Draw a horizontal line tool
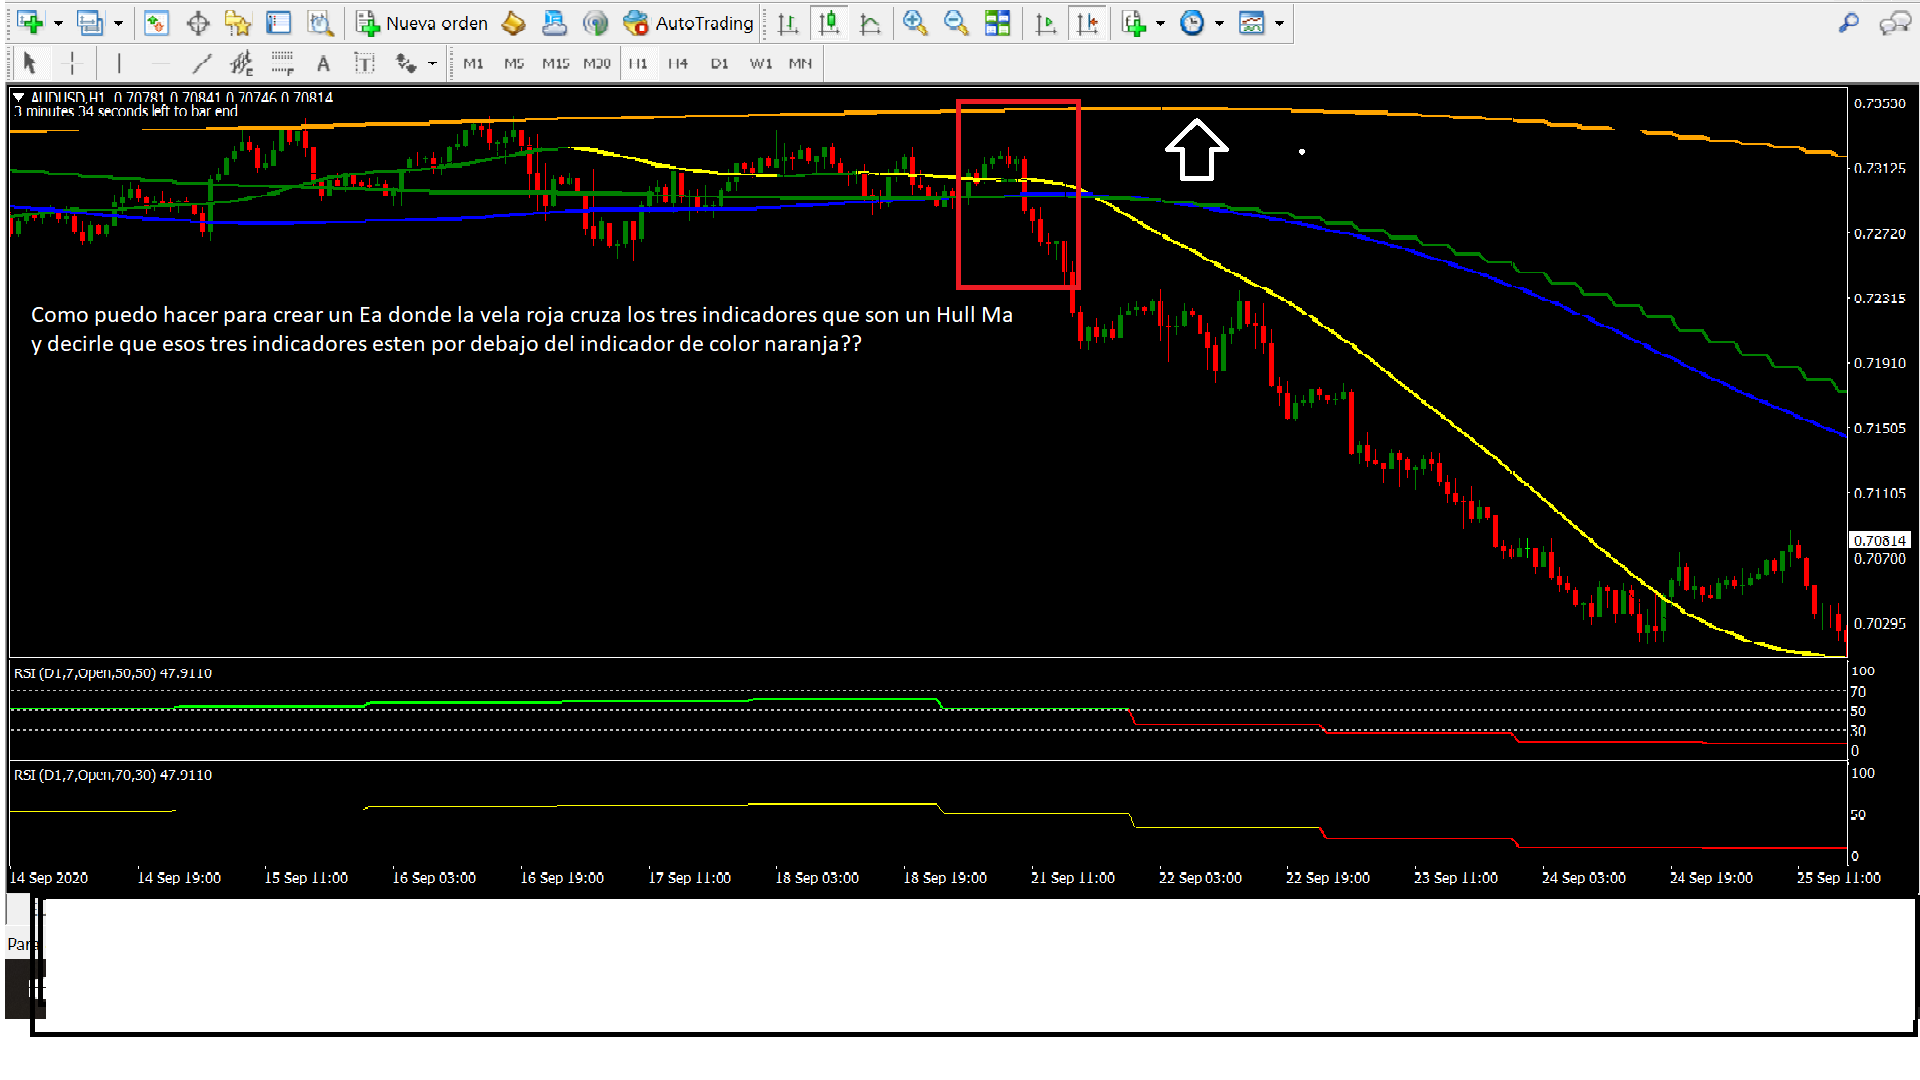Screen dimensions: 1920x1080 coord(160,64)
